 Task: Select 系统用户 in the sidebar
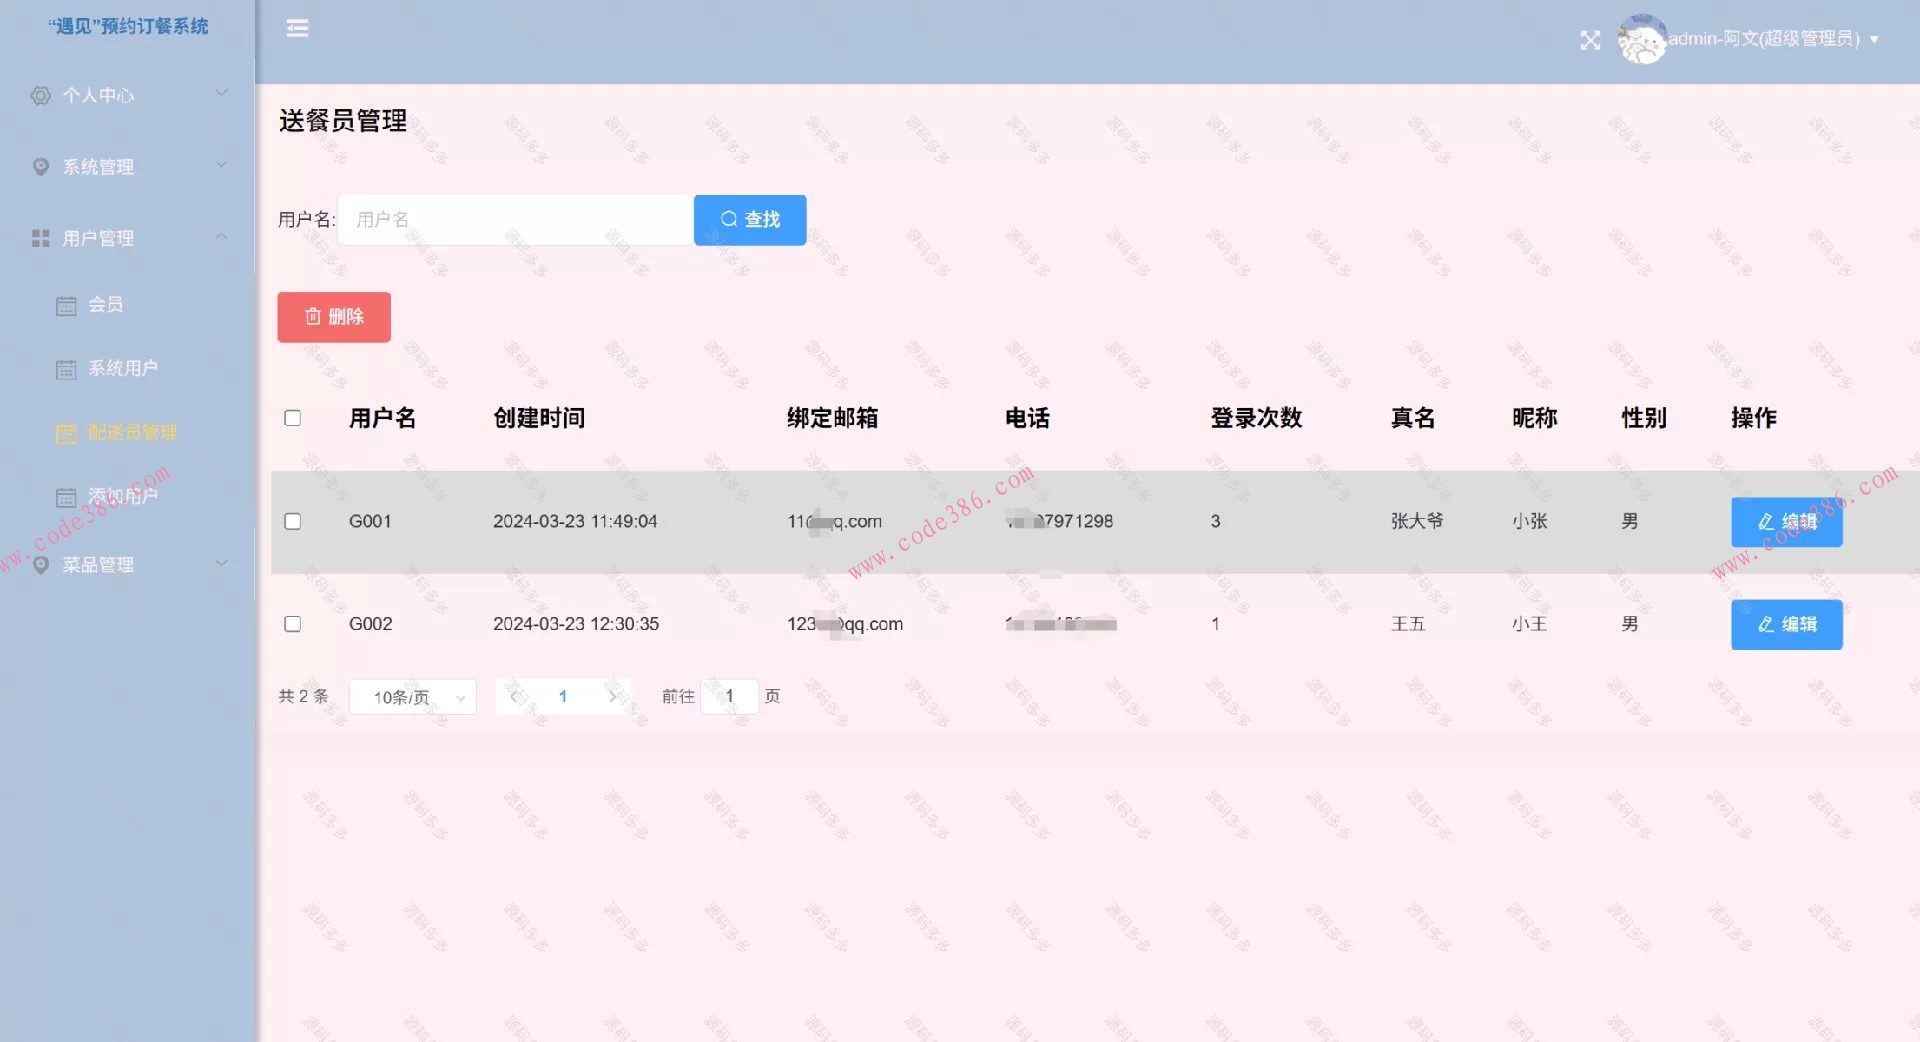(x=122, y=368)
